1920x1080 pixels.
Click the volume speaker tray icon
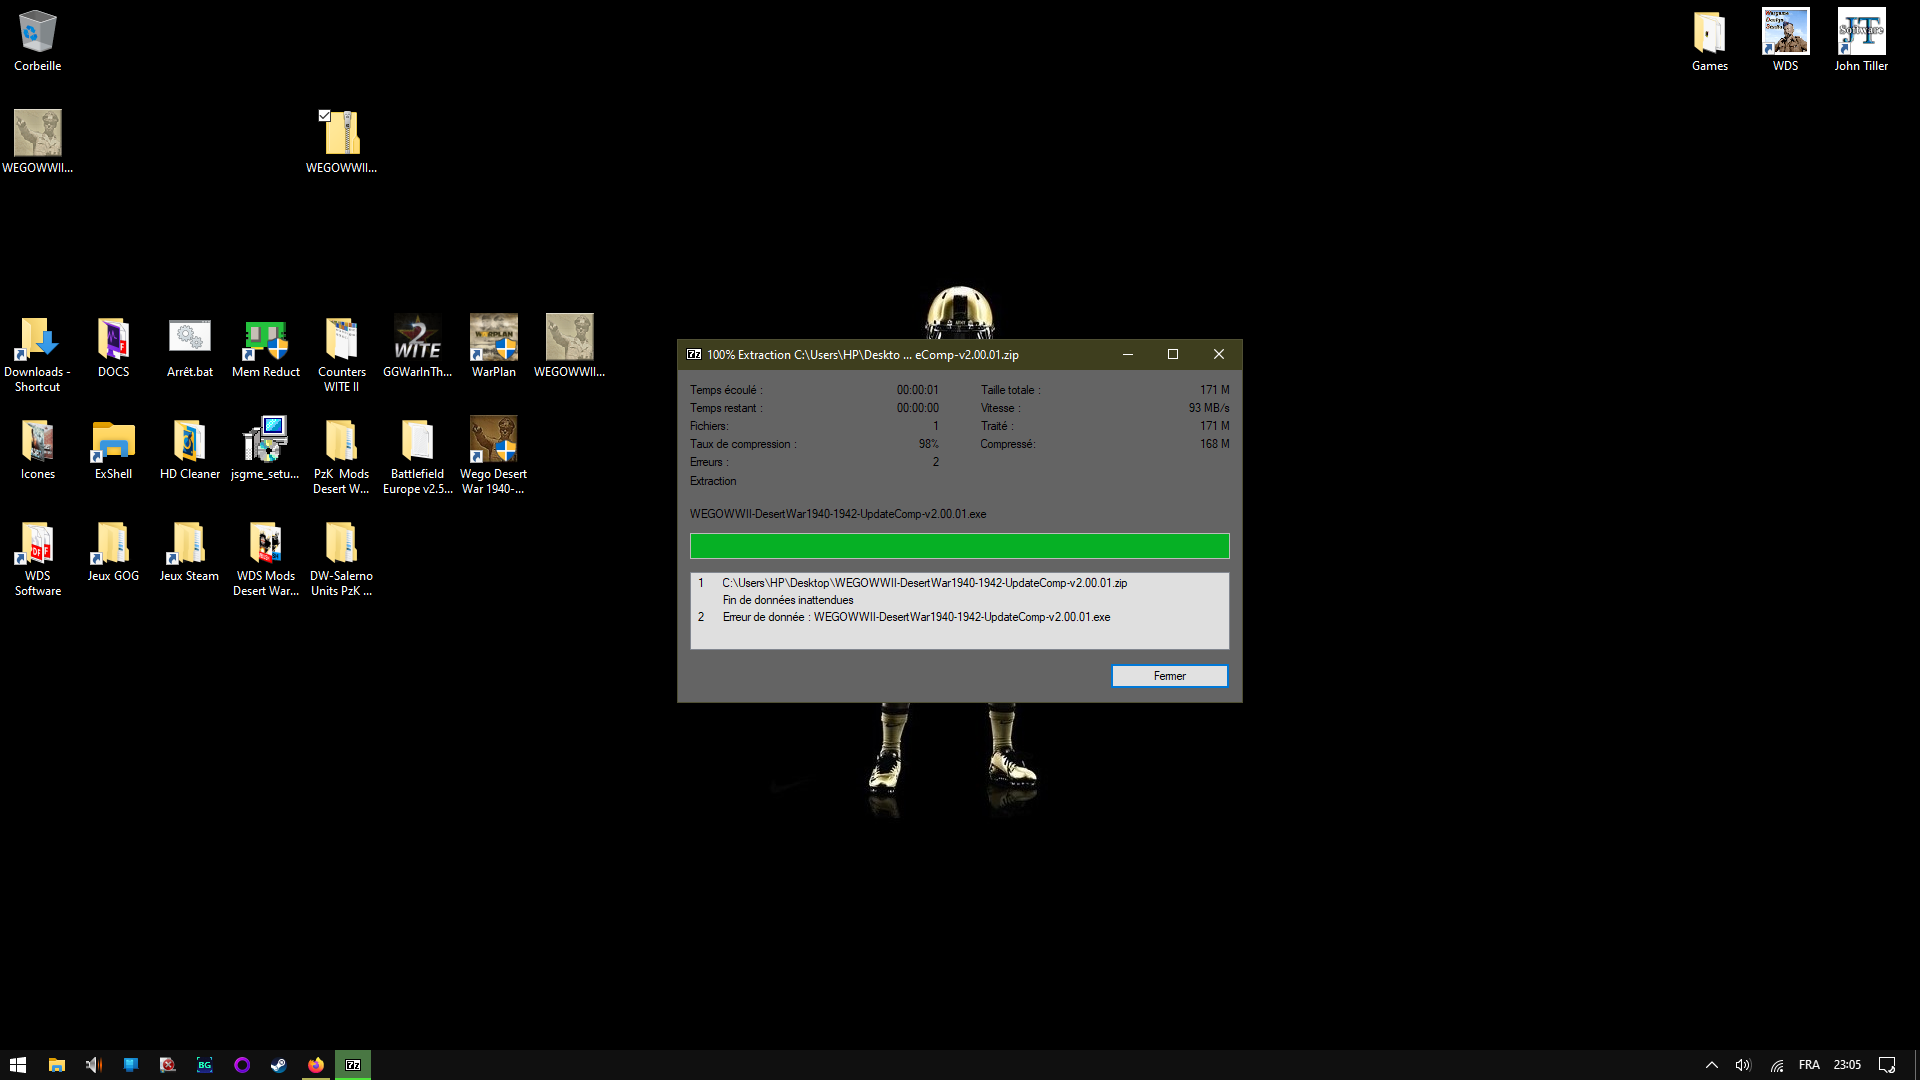coord(1743,1065)
